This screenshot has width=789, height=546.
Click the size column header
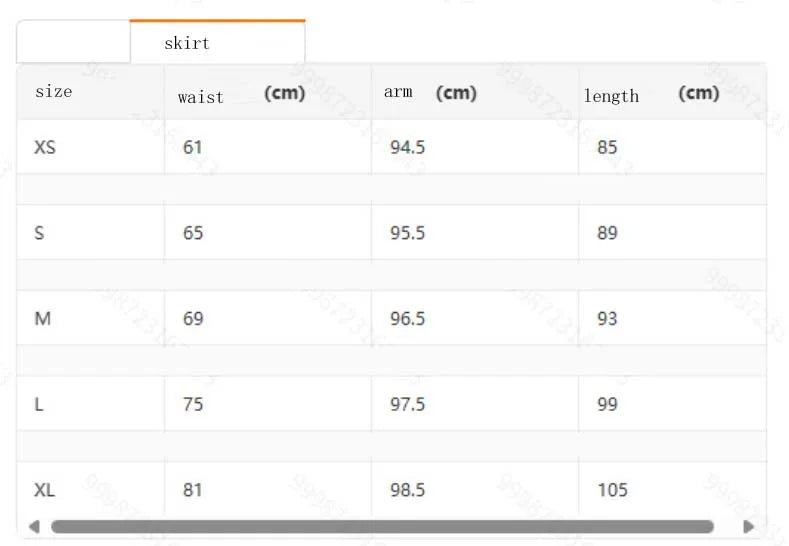point(54,92)
